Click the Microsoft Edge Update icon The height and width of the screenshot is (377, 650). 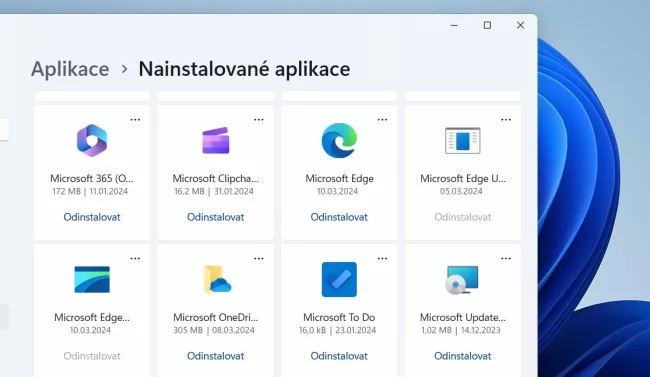click(x=463, y=141)
